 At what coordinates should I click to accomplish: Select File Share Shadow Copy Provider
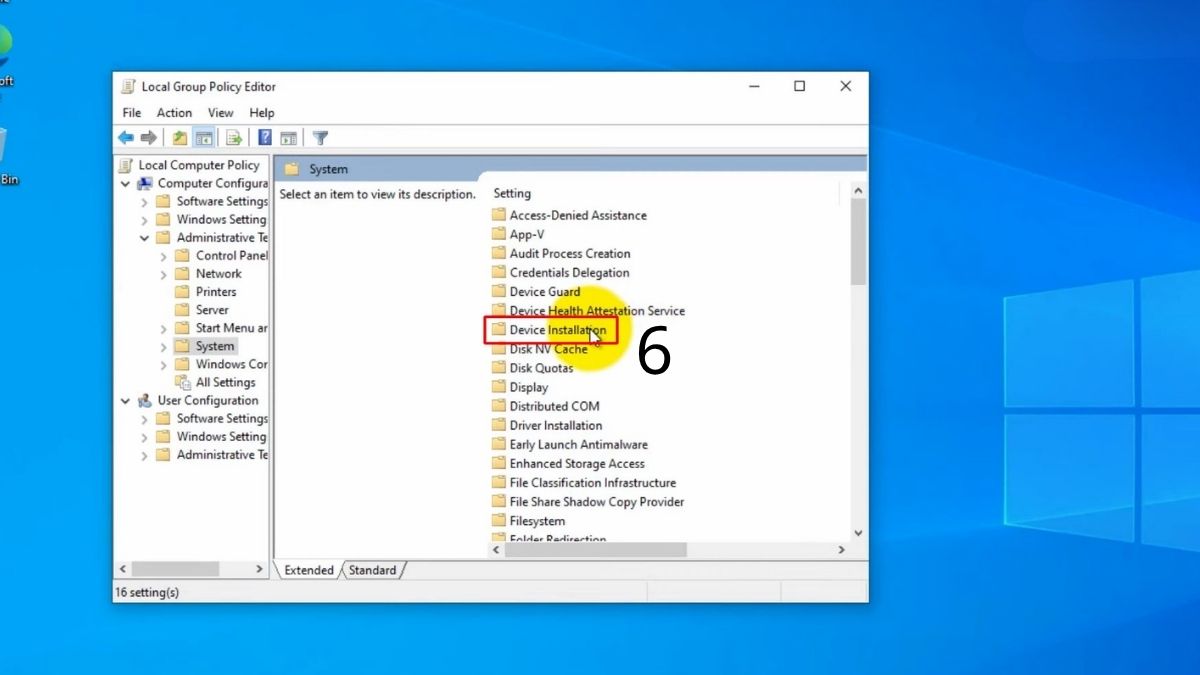pyautogui.click(x=597, y=501)
